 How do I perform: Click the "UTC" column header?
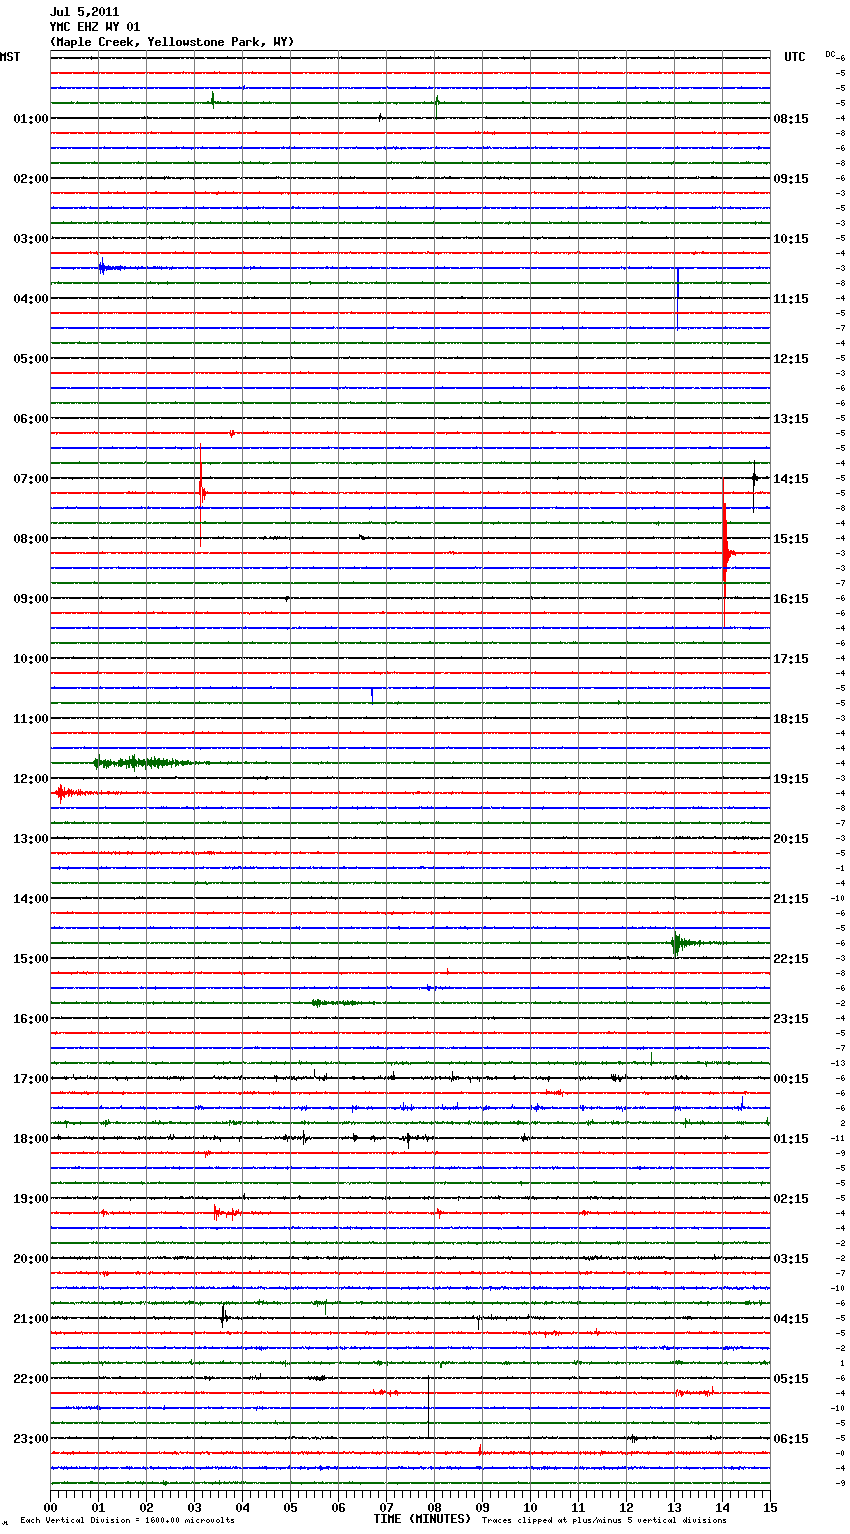click(x=794, y=57)
